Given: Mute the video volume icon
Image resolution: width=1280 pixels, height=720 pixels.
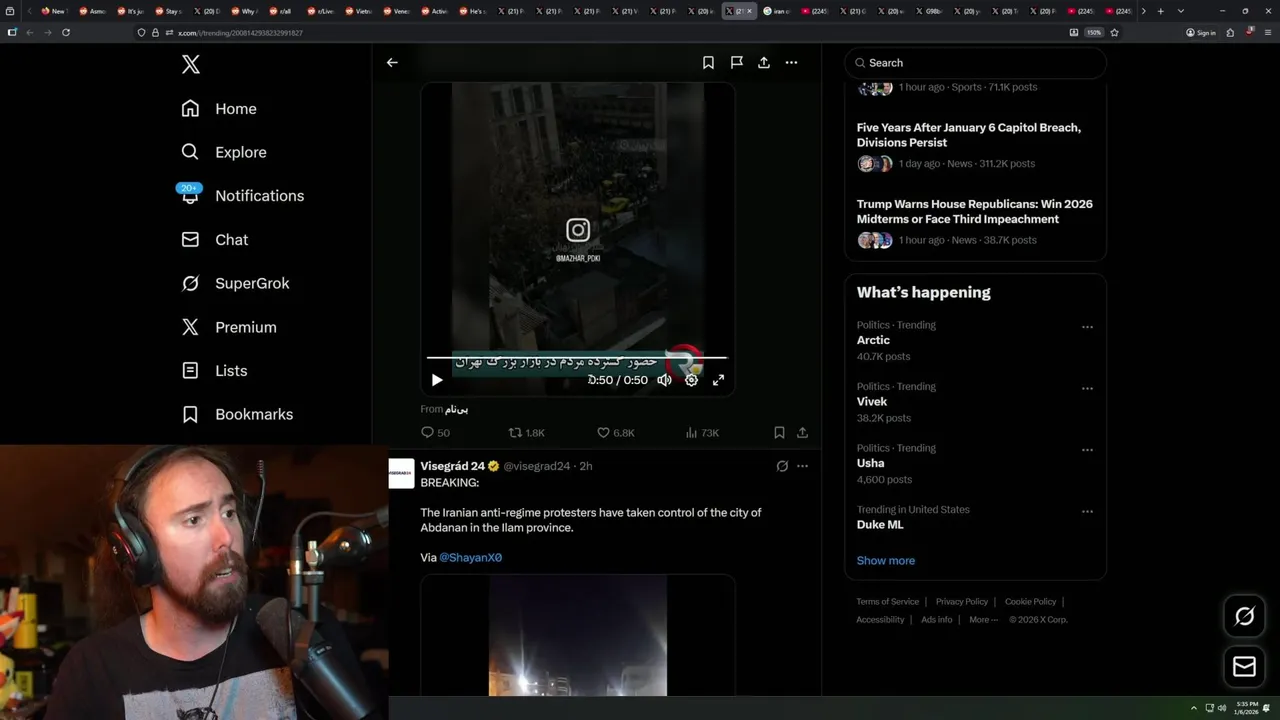Looking at the screenshot, I should pyautogui.click(x=664, y=380).
